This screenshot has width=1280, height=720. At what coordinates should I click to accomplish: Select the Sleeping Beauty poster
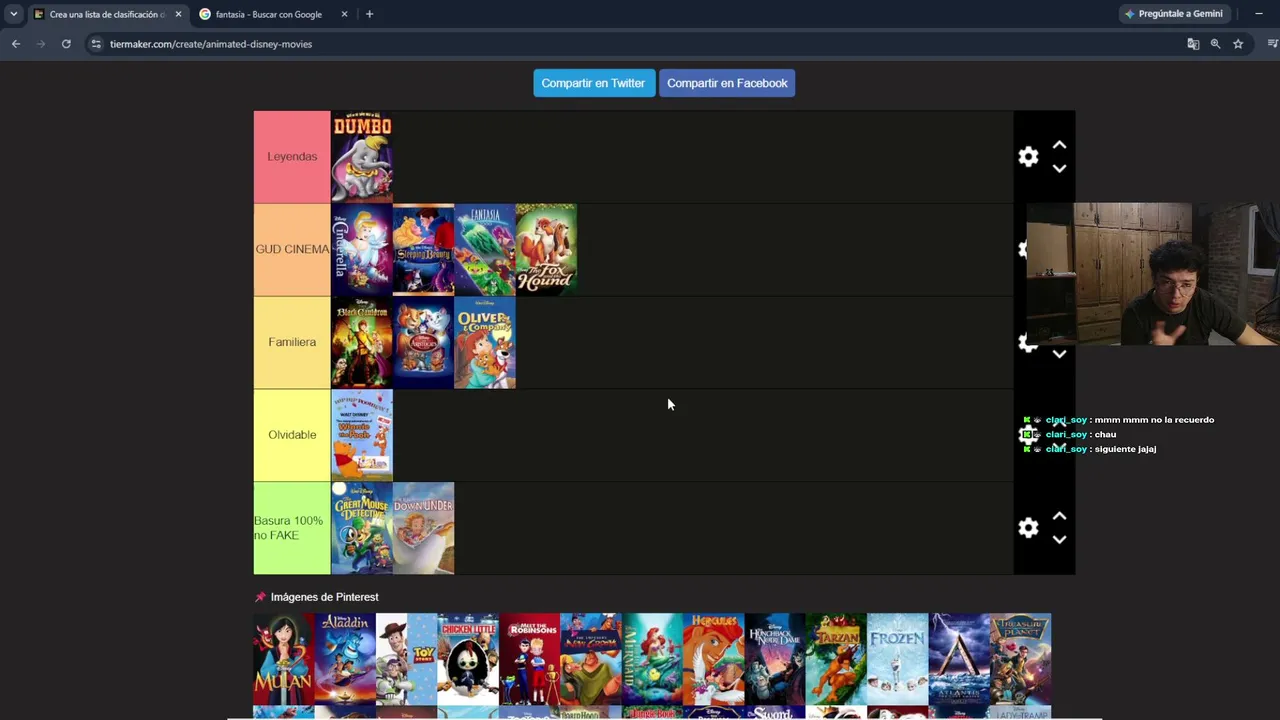tap(423, 249)
